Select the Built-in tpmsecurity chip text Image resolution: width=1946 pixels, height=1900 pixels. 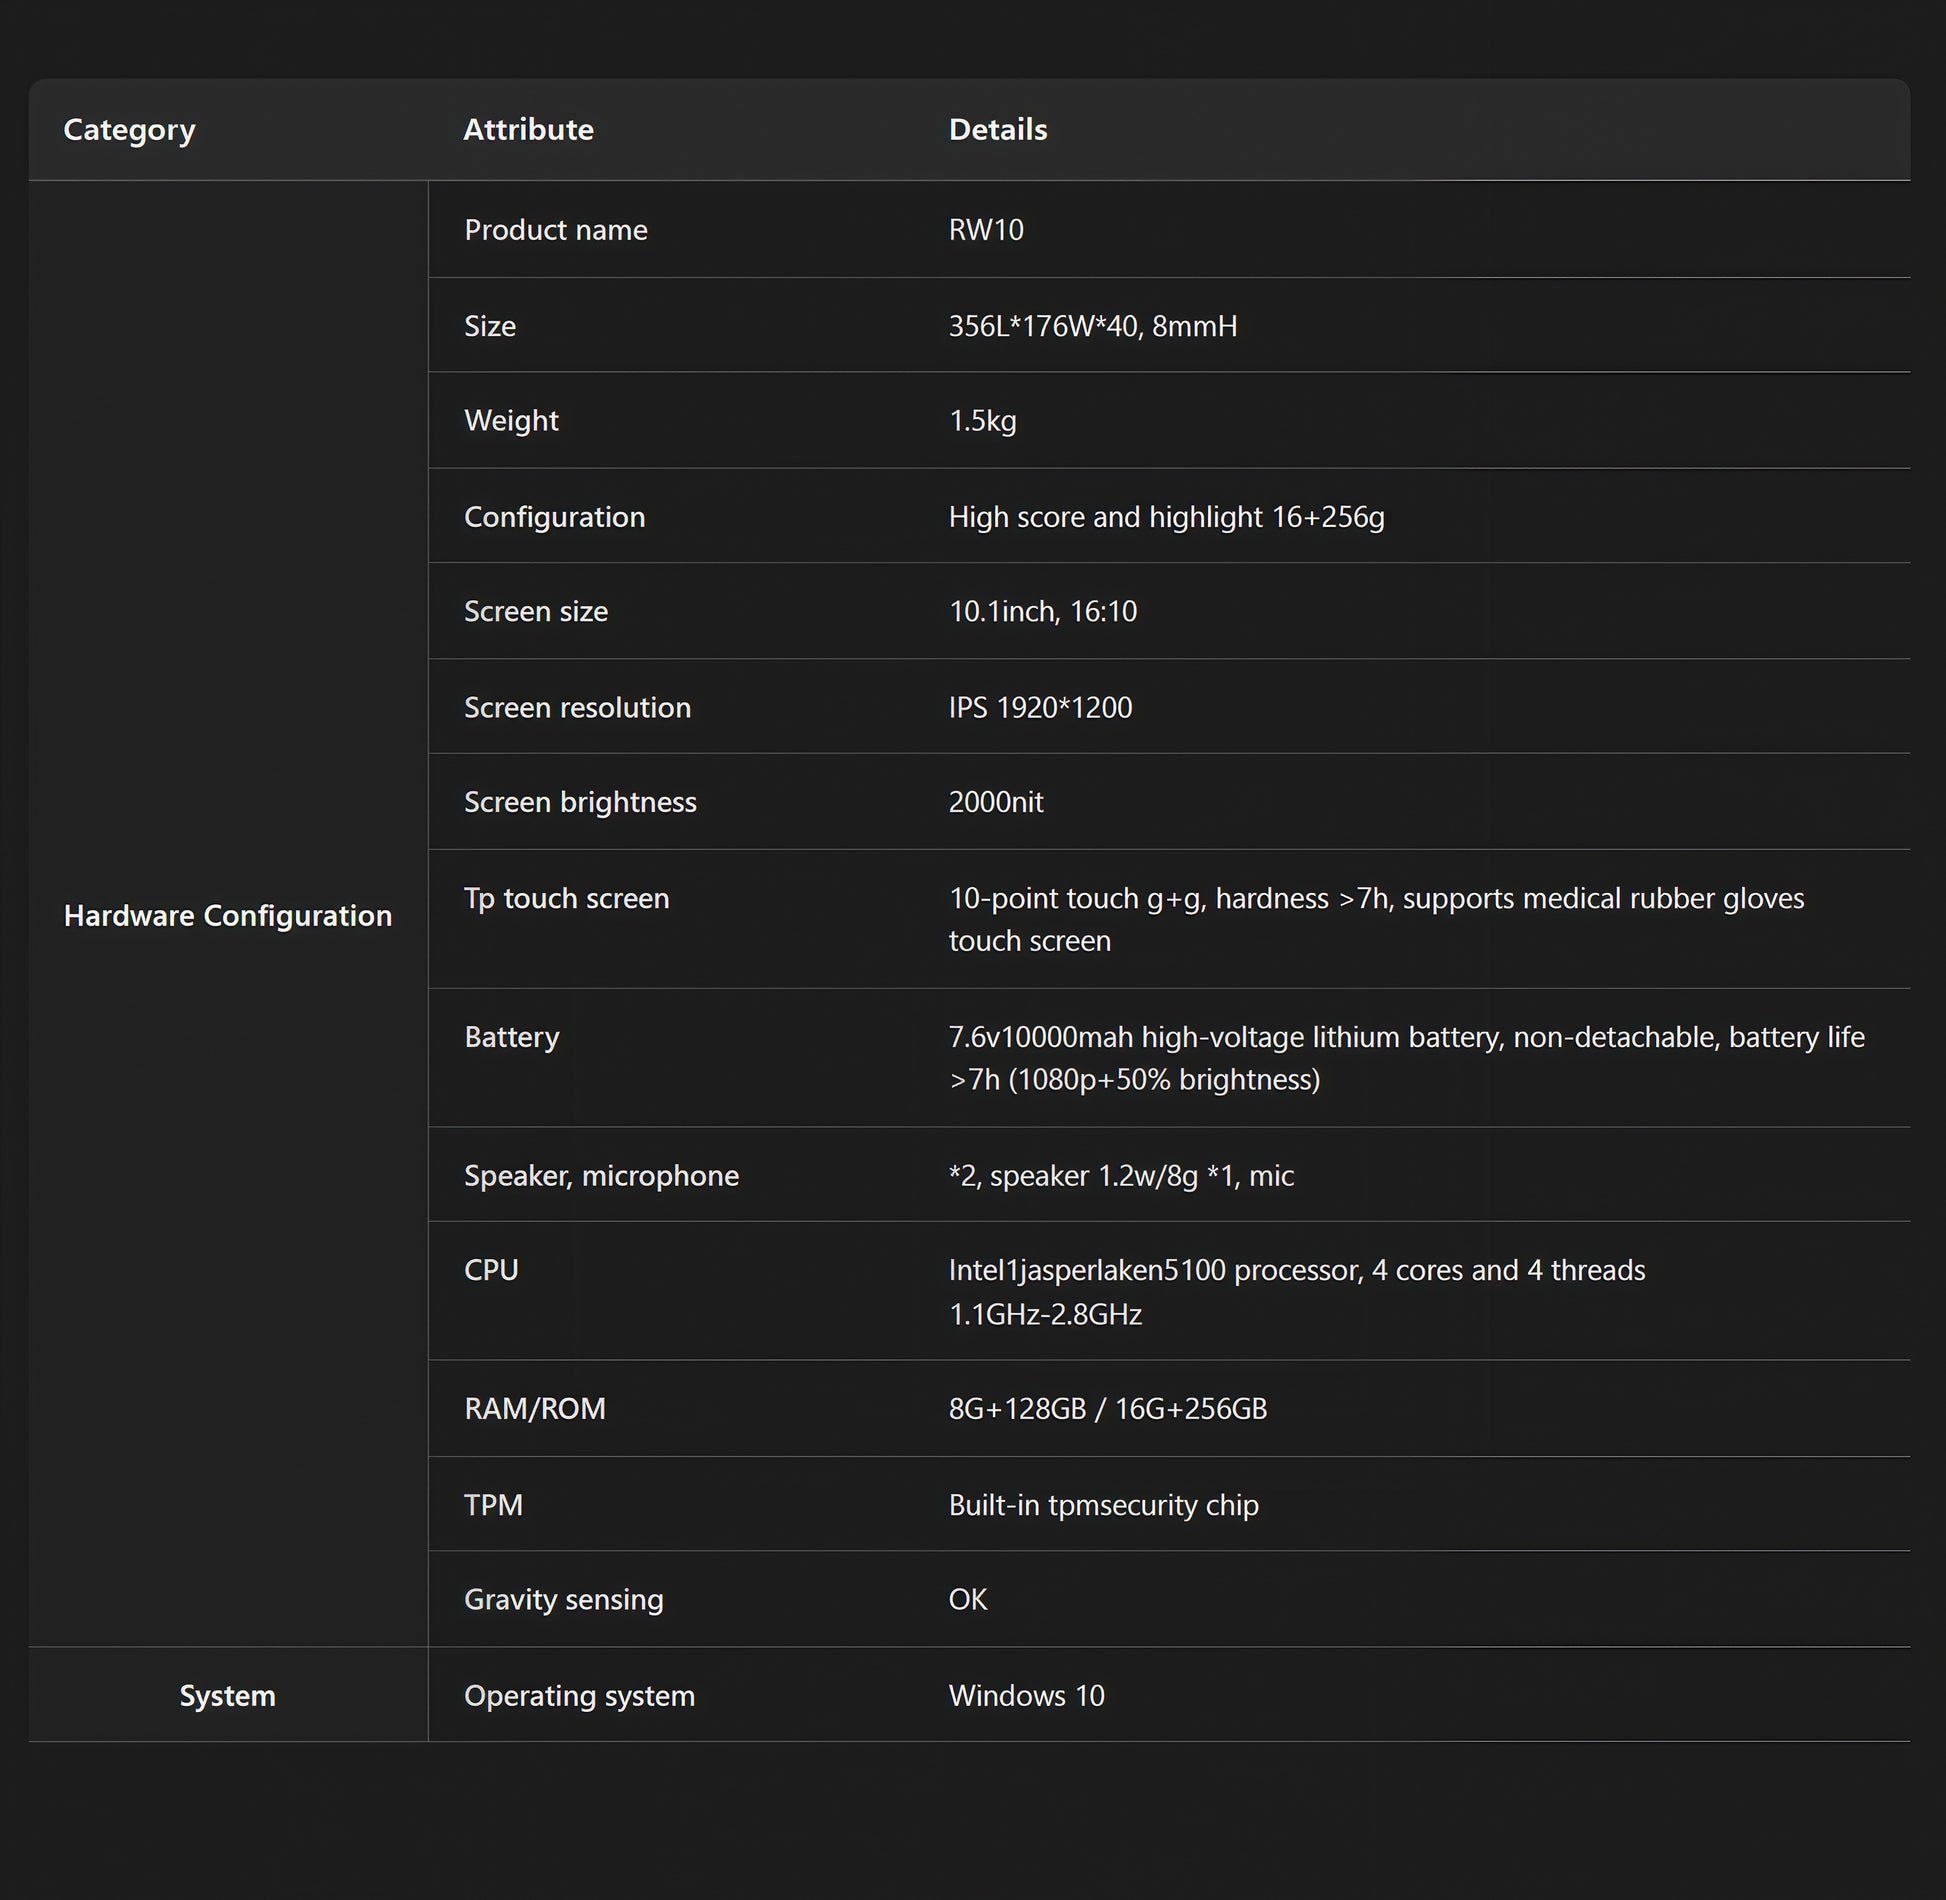point(1103,1505)
